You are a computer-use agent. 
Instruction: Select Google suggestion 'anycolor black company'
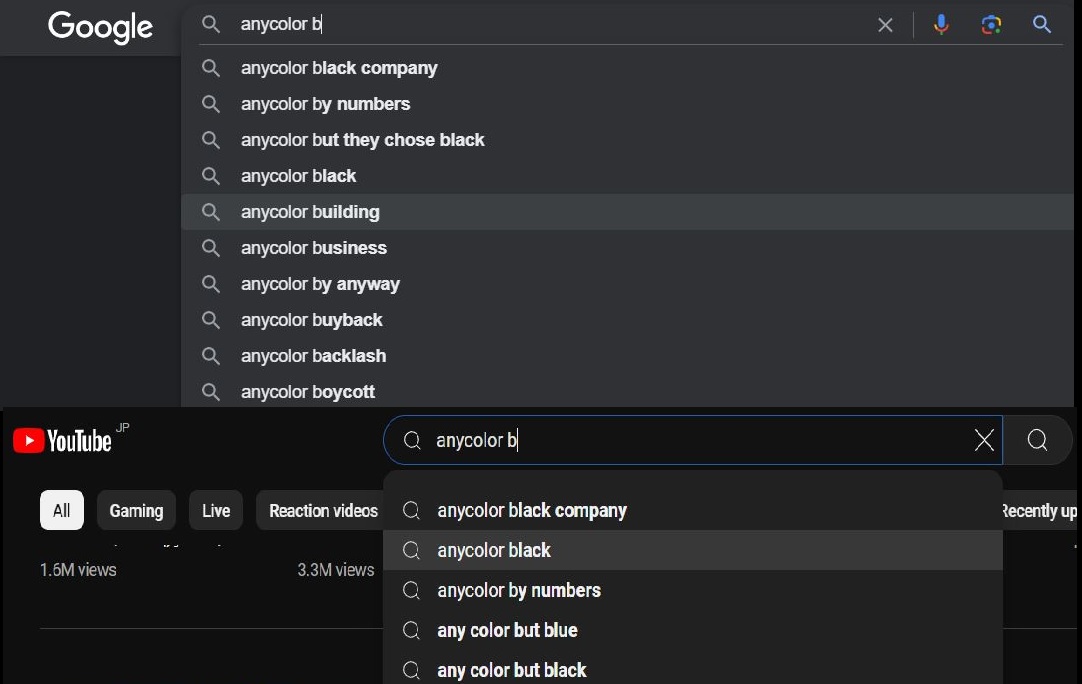point(627,68)
